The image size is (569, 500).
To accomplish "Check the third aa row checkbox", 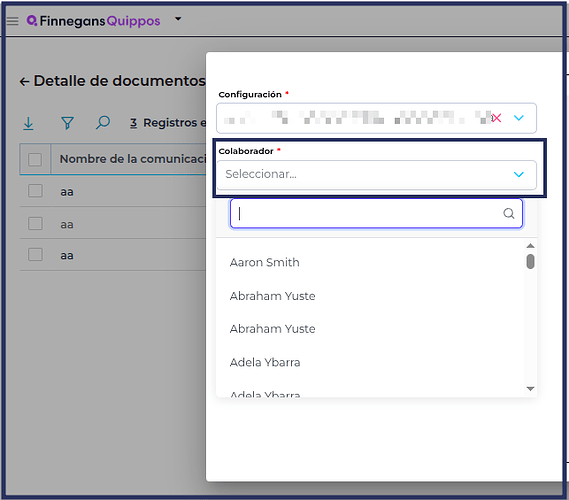I will click(35, 254).
